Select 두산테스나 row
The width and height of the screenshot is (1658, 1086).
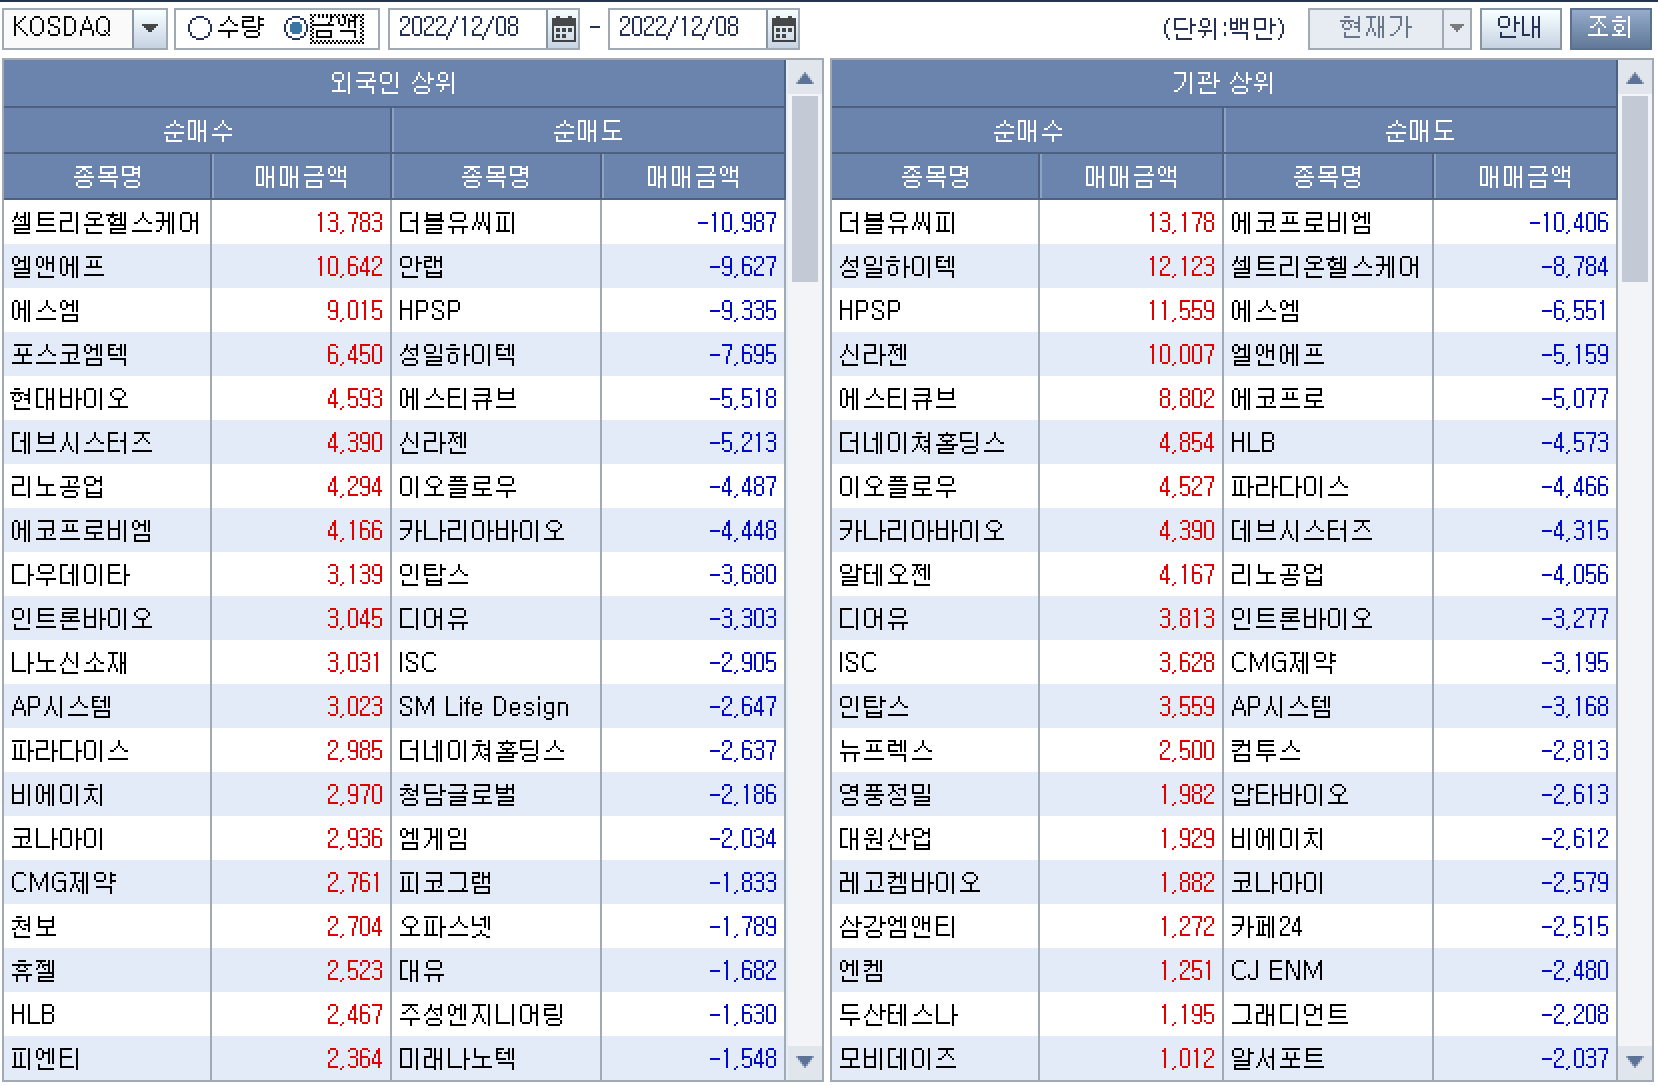pos(935,1015)
